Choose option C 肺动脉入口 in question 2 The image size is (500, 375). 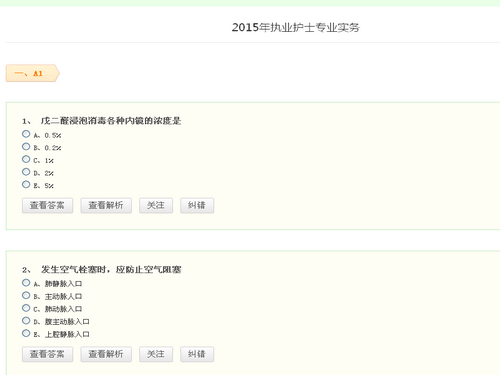26,308
